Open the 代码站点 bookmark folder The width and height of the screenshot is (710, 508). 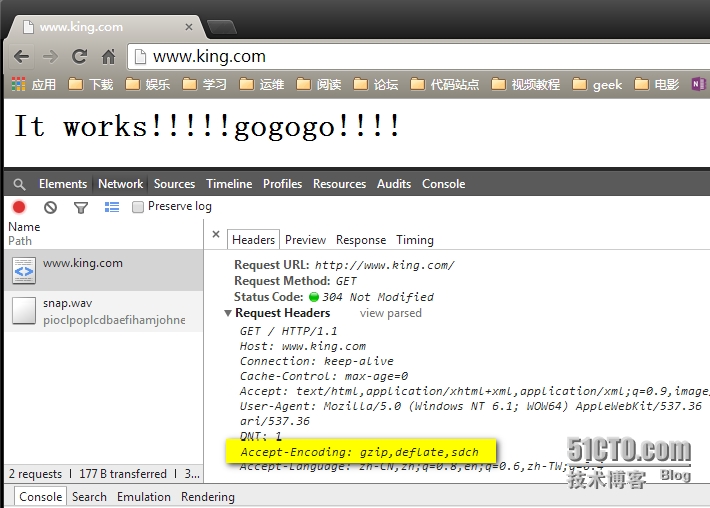(444, 84)
